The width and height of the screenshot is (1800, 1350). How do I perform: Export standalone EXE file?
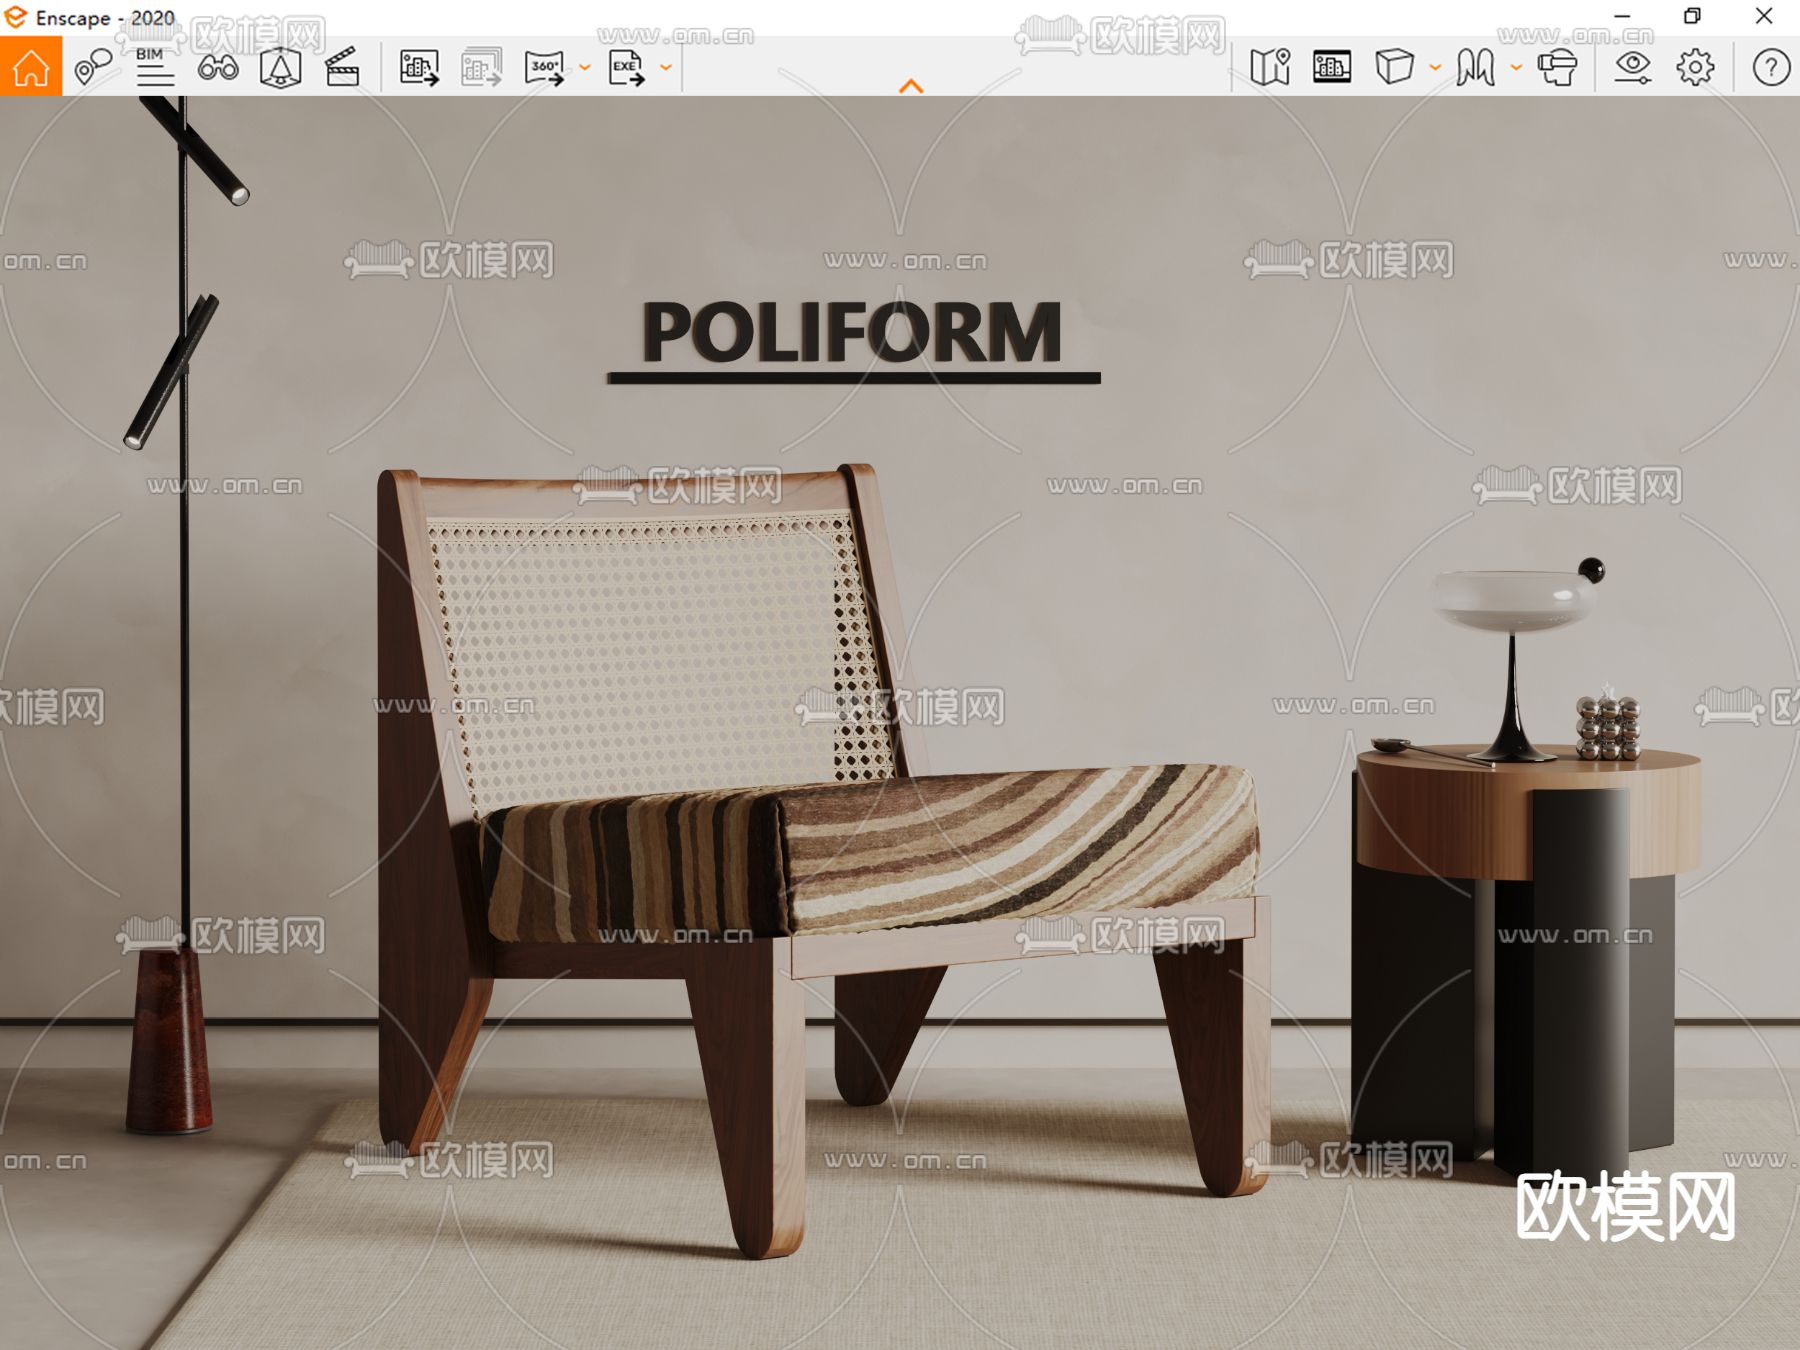tap(629, 68)
